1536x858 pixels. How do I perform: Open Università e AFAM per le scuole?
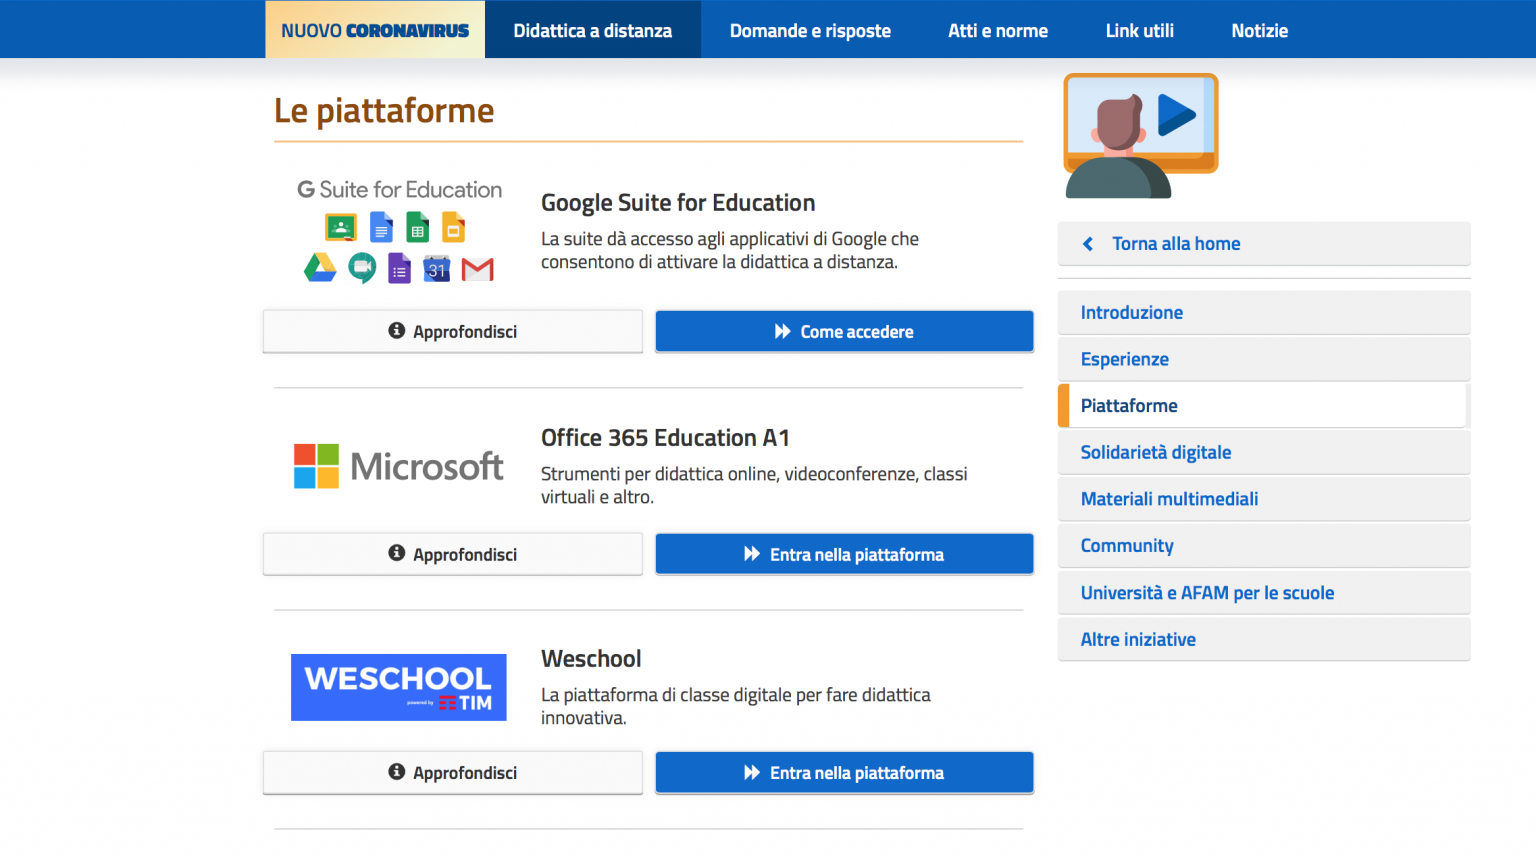point(1264,592)
